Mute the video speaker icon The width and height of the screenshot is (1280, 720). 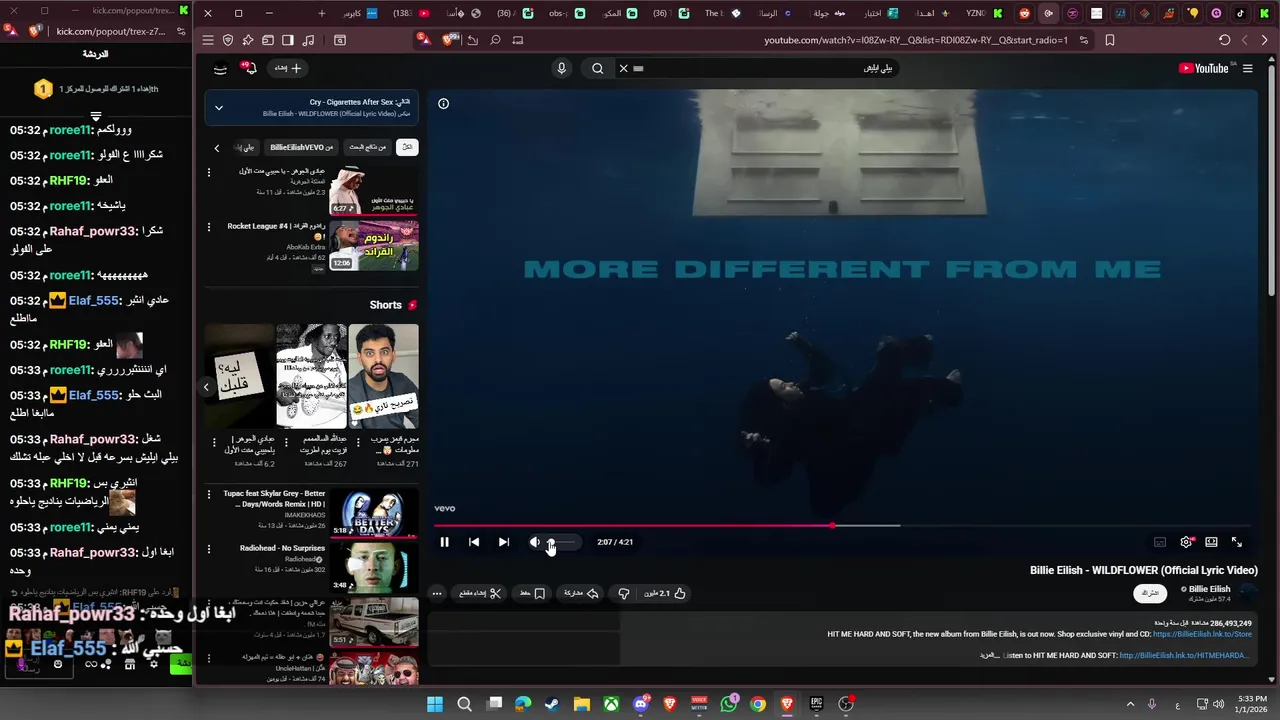pos(535,542)
